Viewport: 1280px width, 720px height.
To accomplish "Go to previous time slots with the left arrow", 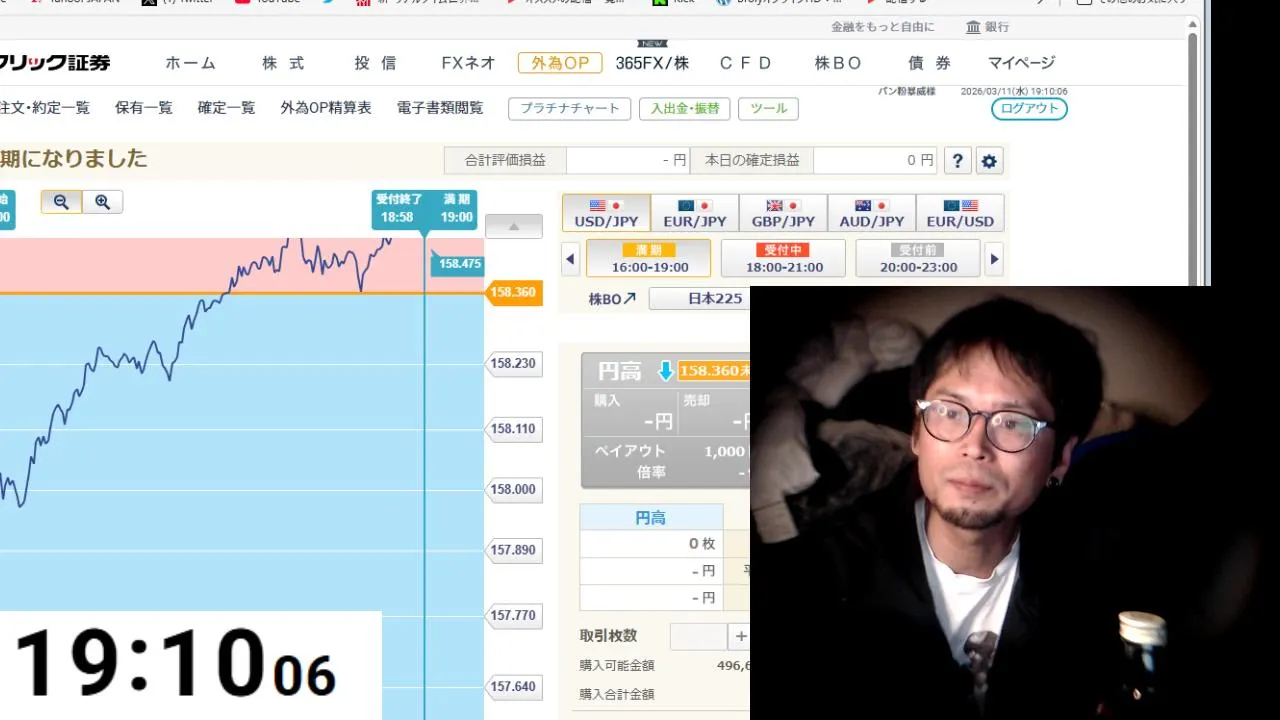I will [x=570, y=259].
